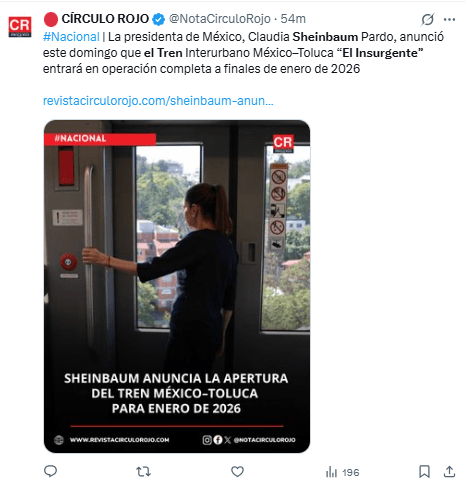
Task: Click the Grok explain-post icon
Action: tap(427, 19)
